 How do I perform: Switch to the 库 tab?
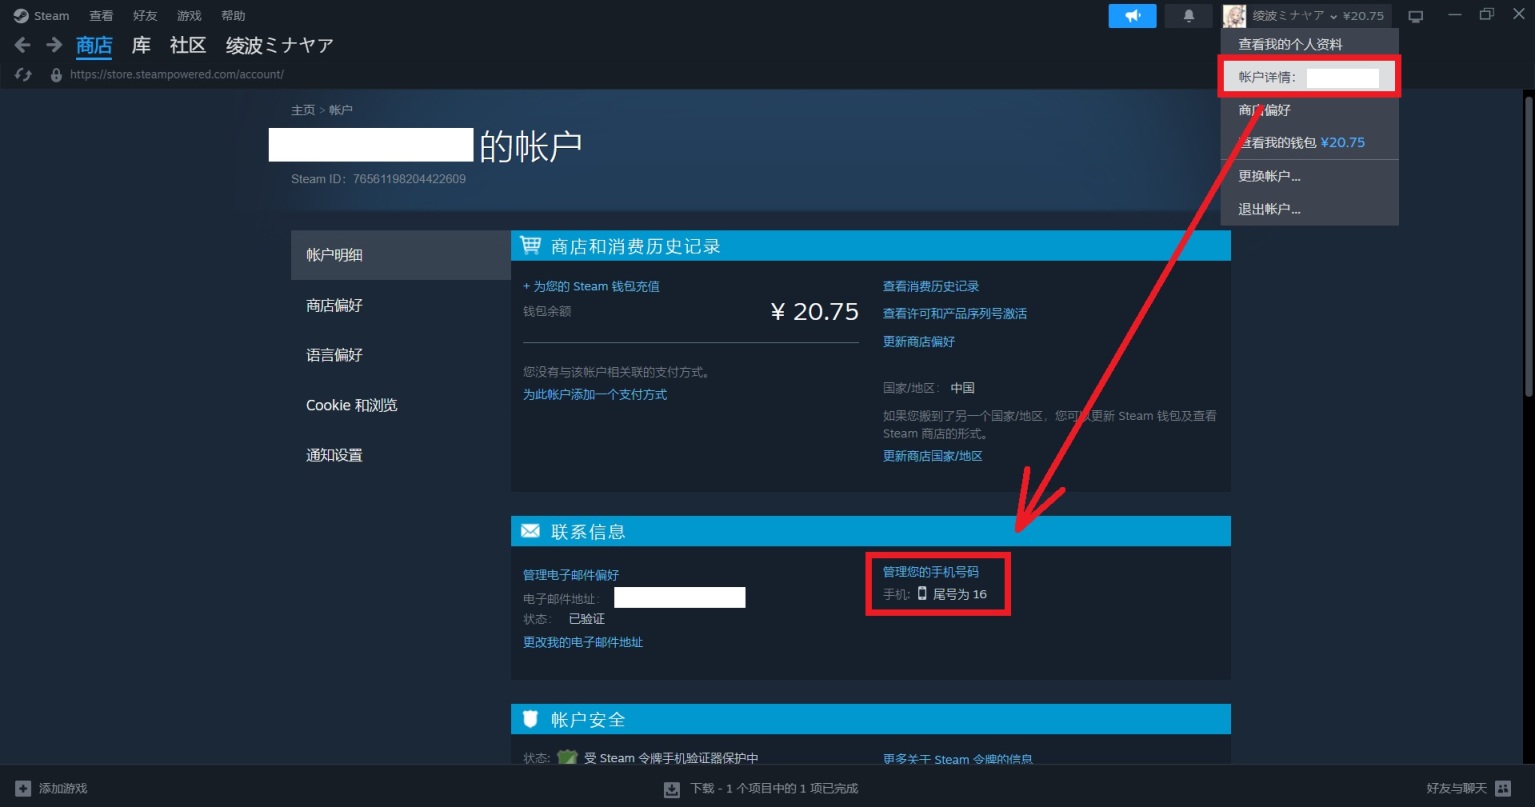(141, 45)
